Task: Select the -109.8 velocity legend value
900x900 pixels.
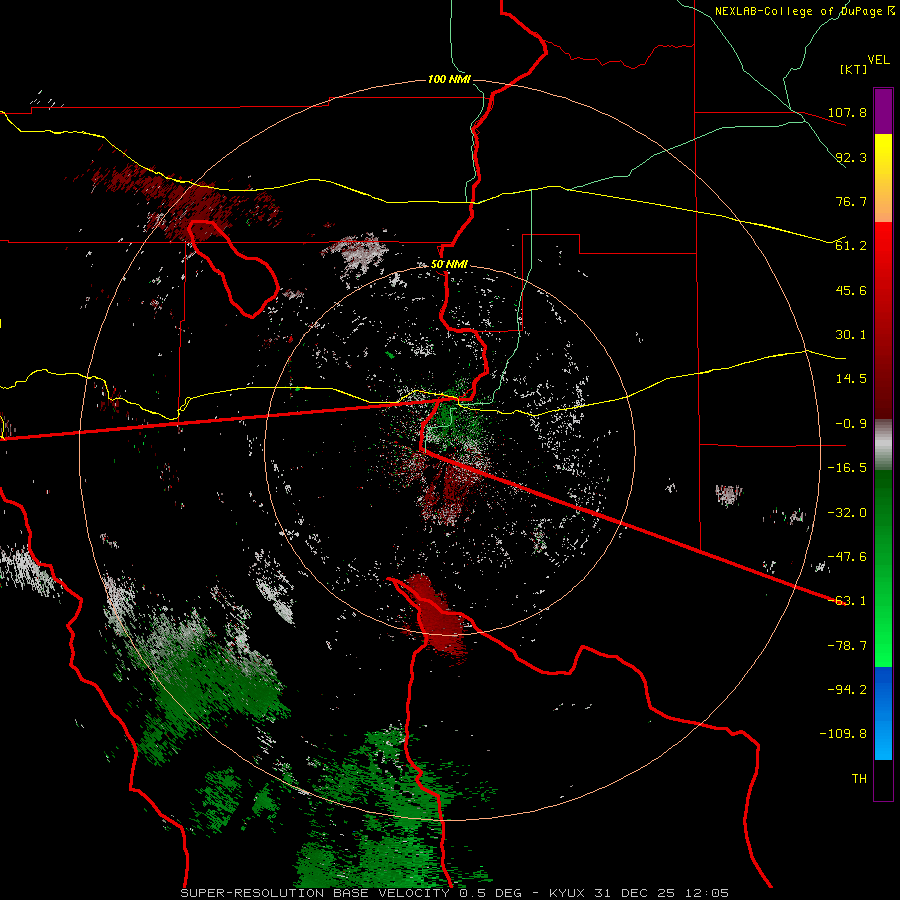Action: click(x=843, y=734)
